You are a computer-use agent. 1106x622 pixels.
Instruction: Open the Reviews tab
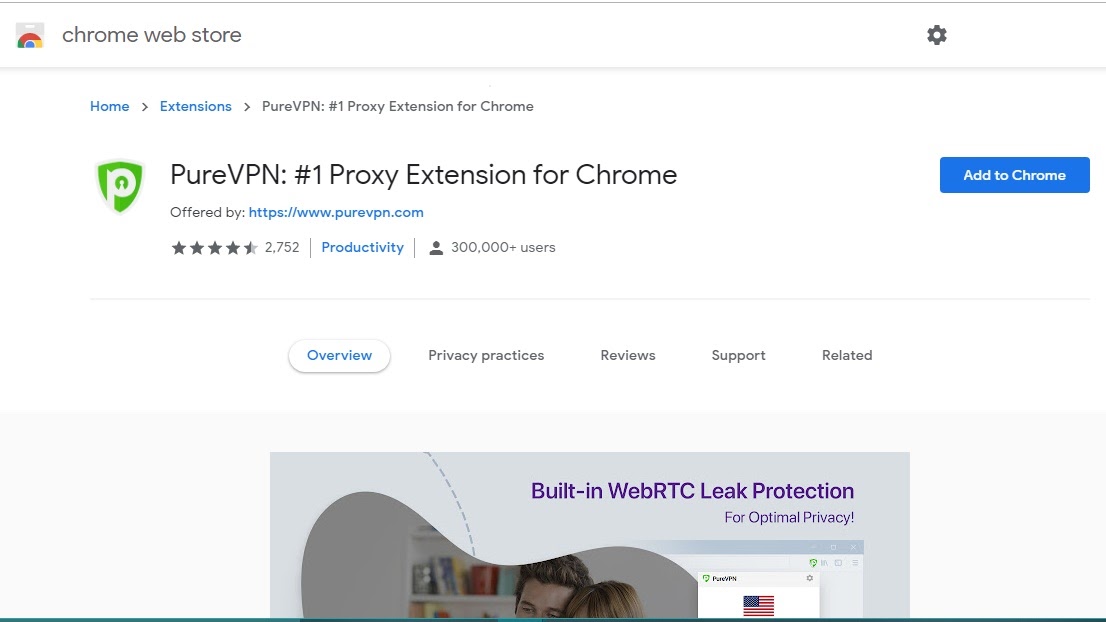(x=628, y=355)
